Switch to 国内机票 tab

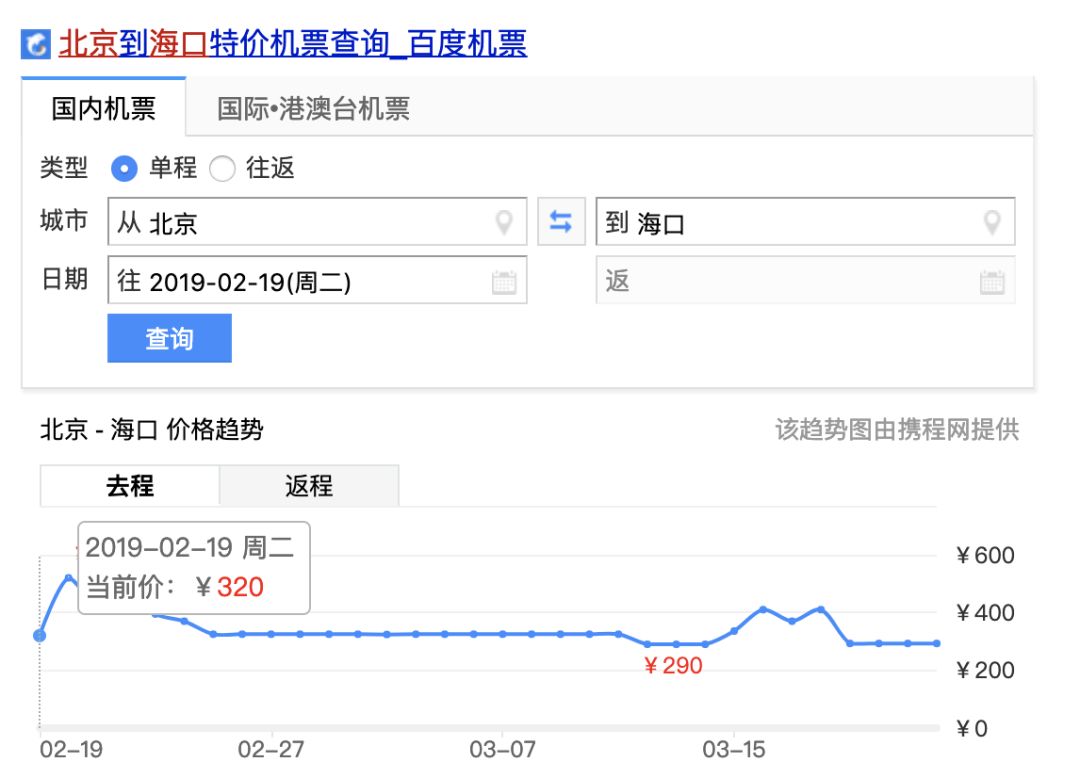(104, 108)
